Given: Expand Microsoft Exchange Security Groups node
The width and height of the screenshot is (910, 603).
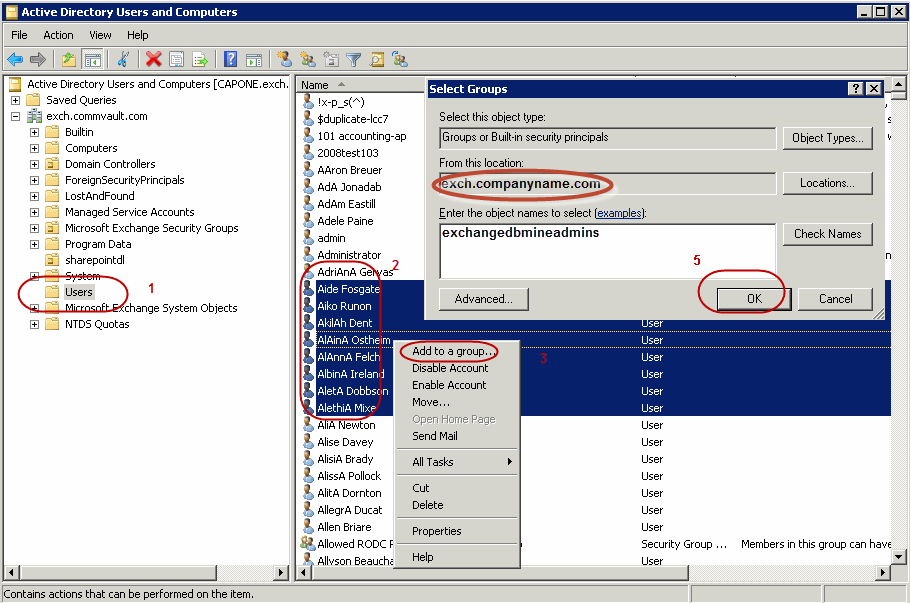Looking at the screenshot, I should coord(33,227).
